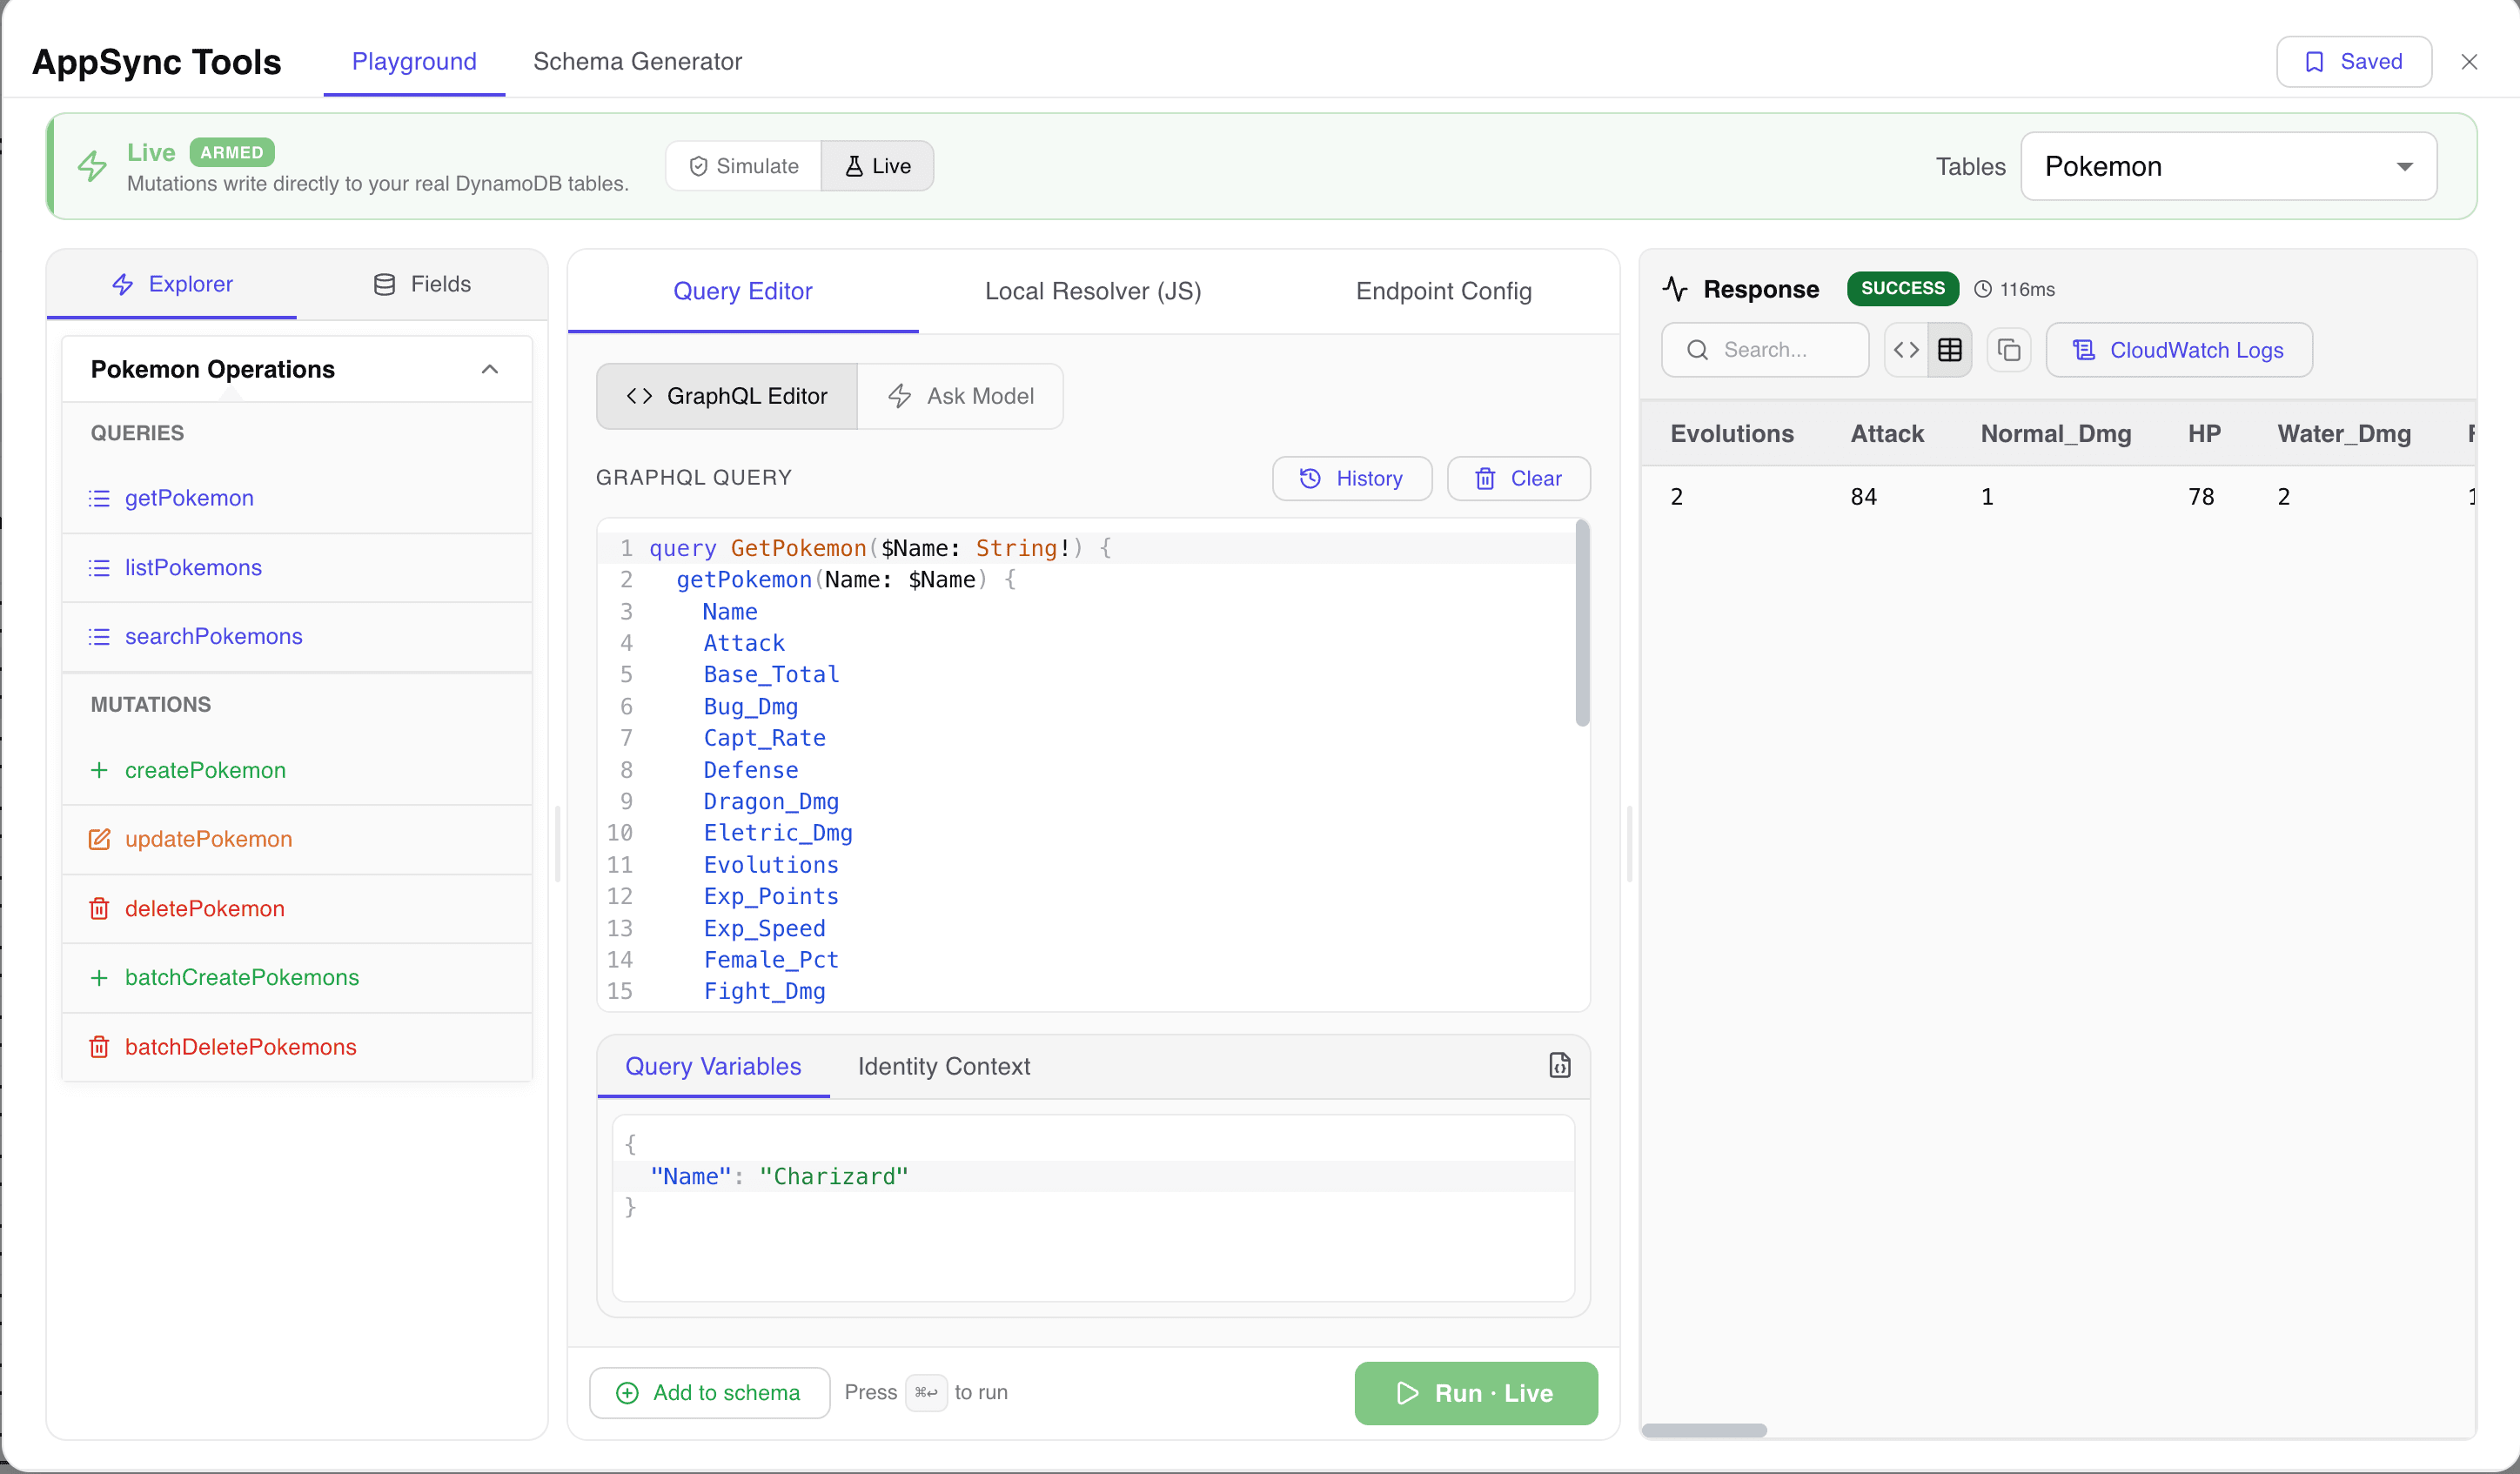Switch response to code view
The width and height of the screenshot is (2520, 1474).
coord(1906,349)
